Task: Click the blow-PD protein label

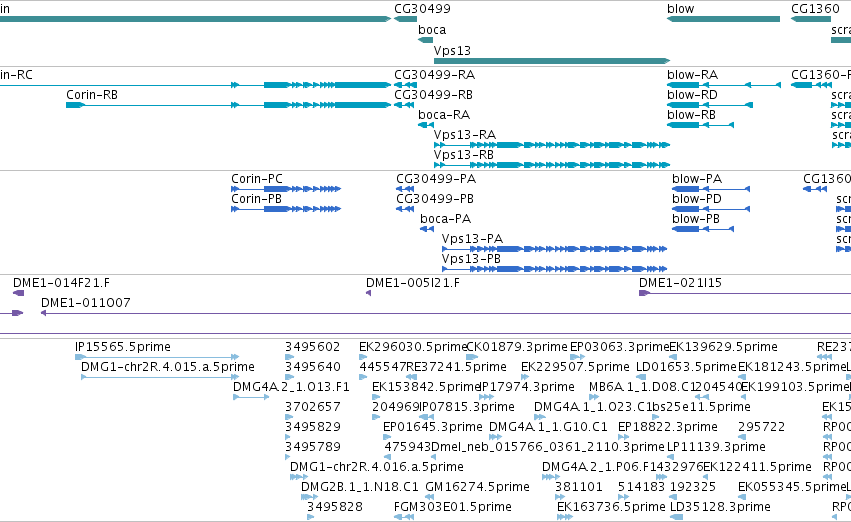Action: (x=697, y=199)
